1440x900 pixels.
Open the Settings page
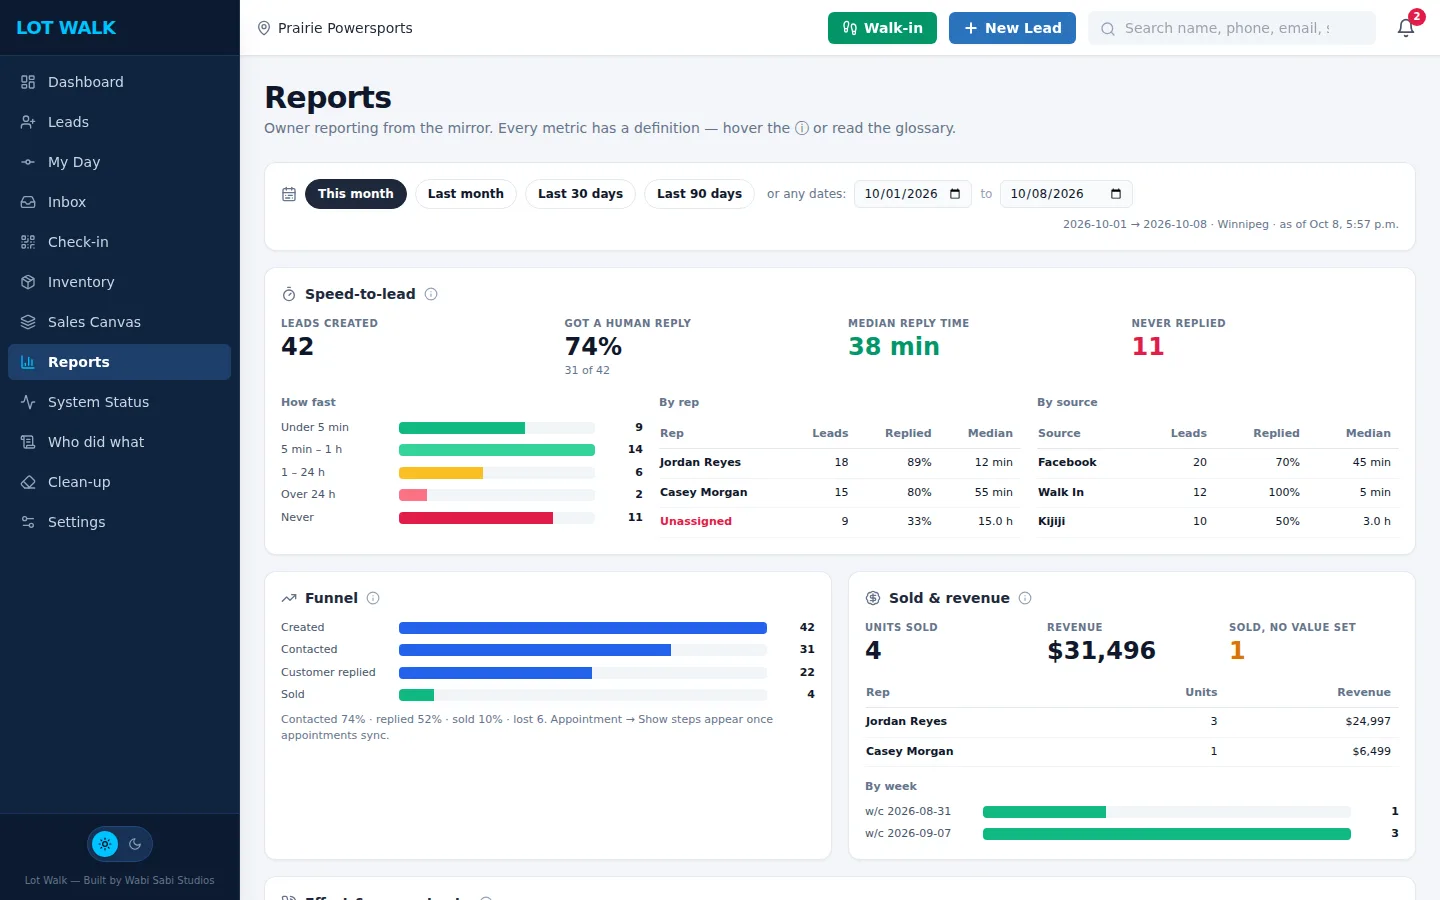pyautogui.click(x=119, y=522)
